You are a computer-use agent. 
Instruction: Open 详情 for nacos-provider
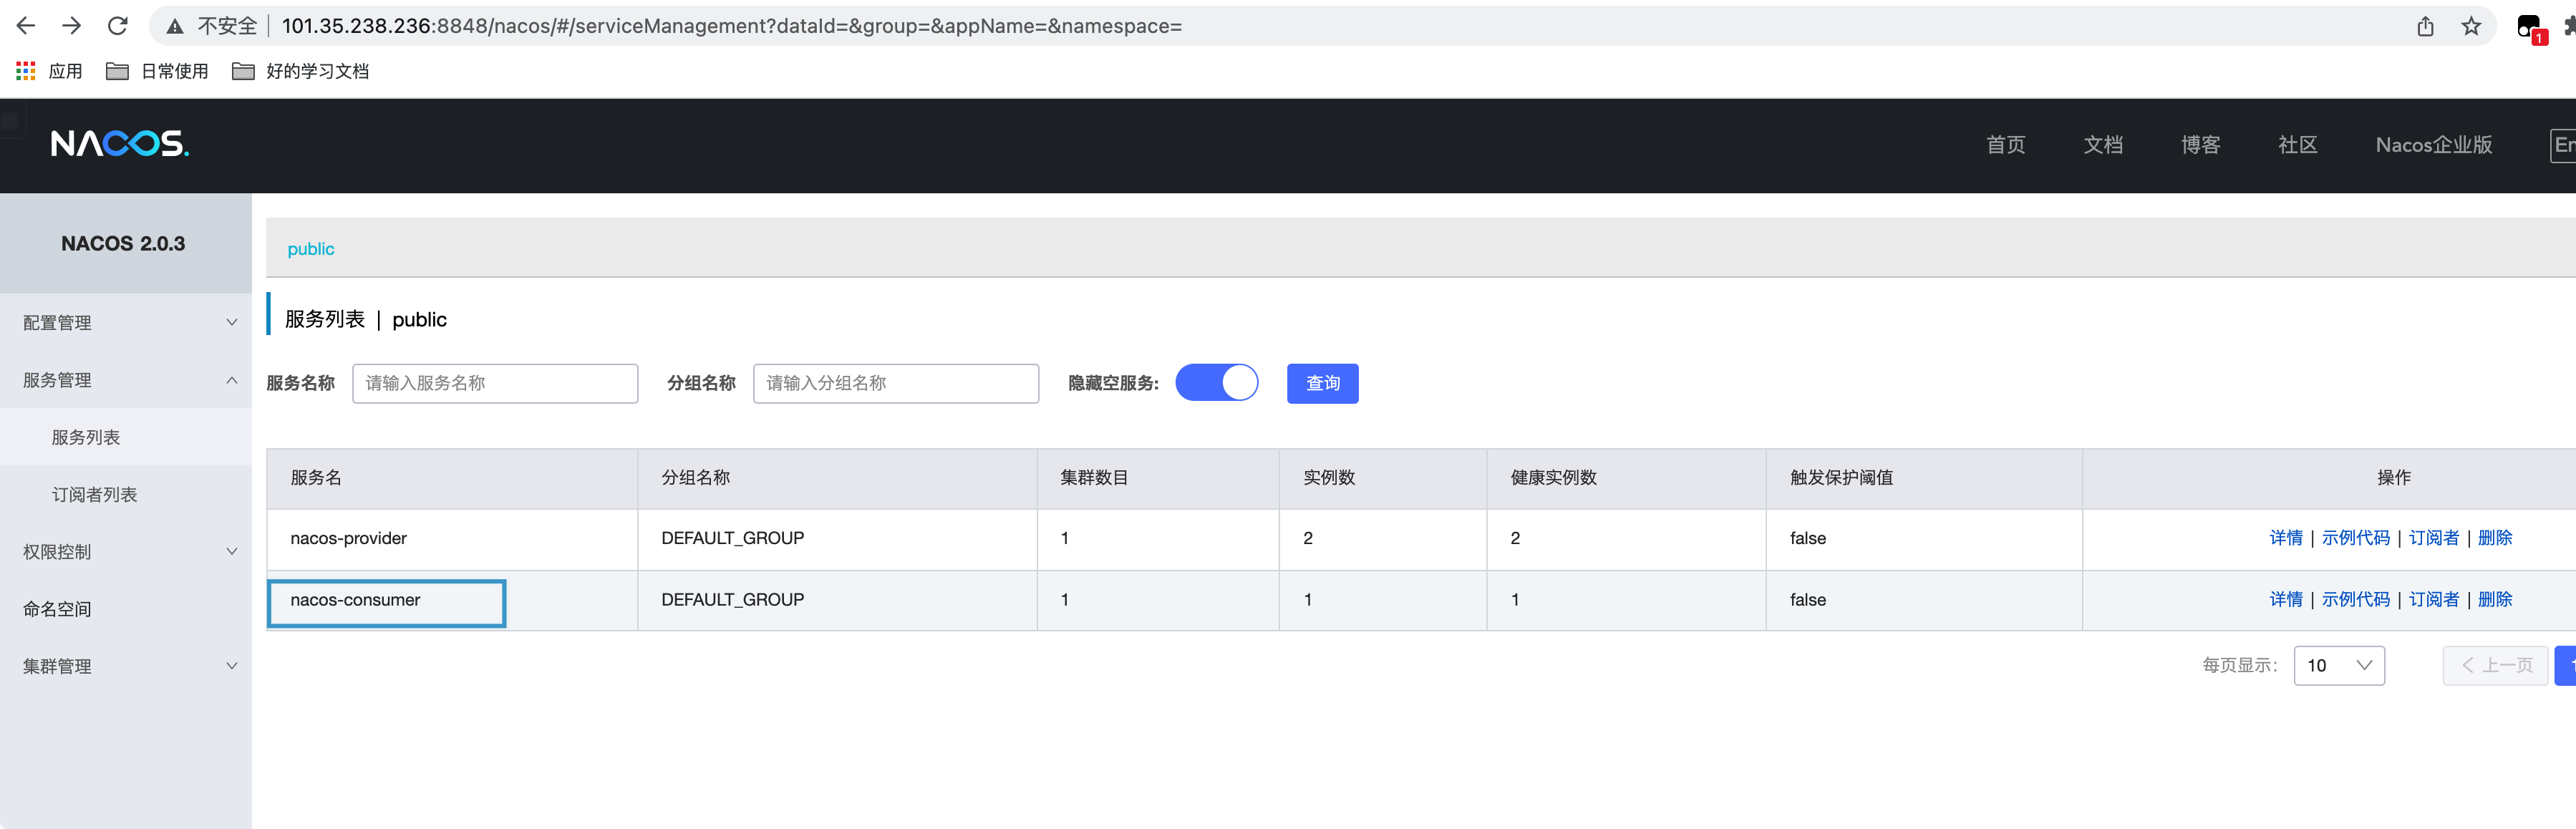coord(2285,538)
